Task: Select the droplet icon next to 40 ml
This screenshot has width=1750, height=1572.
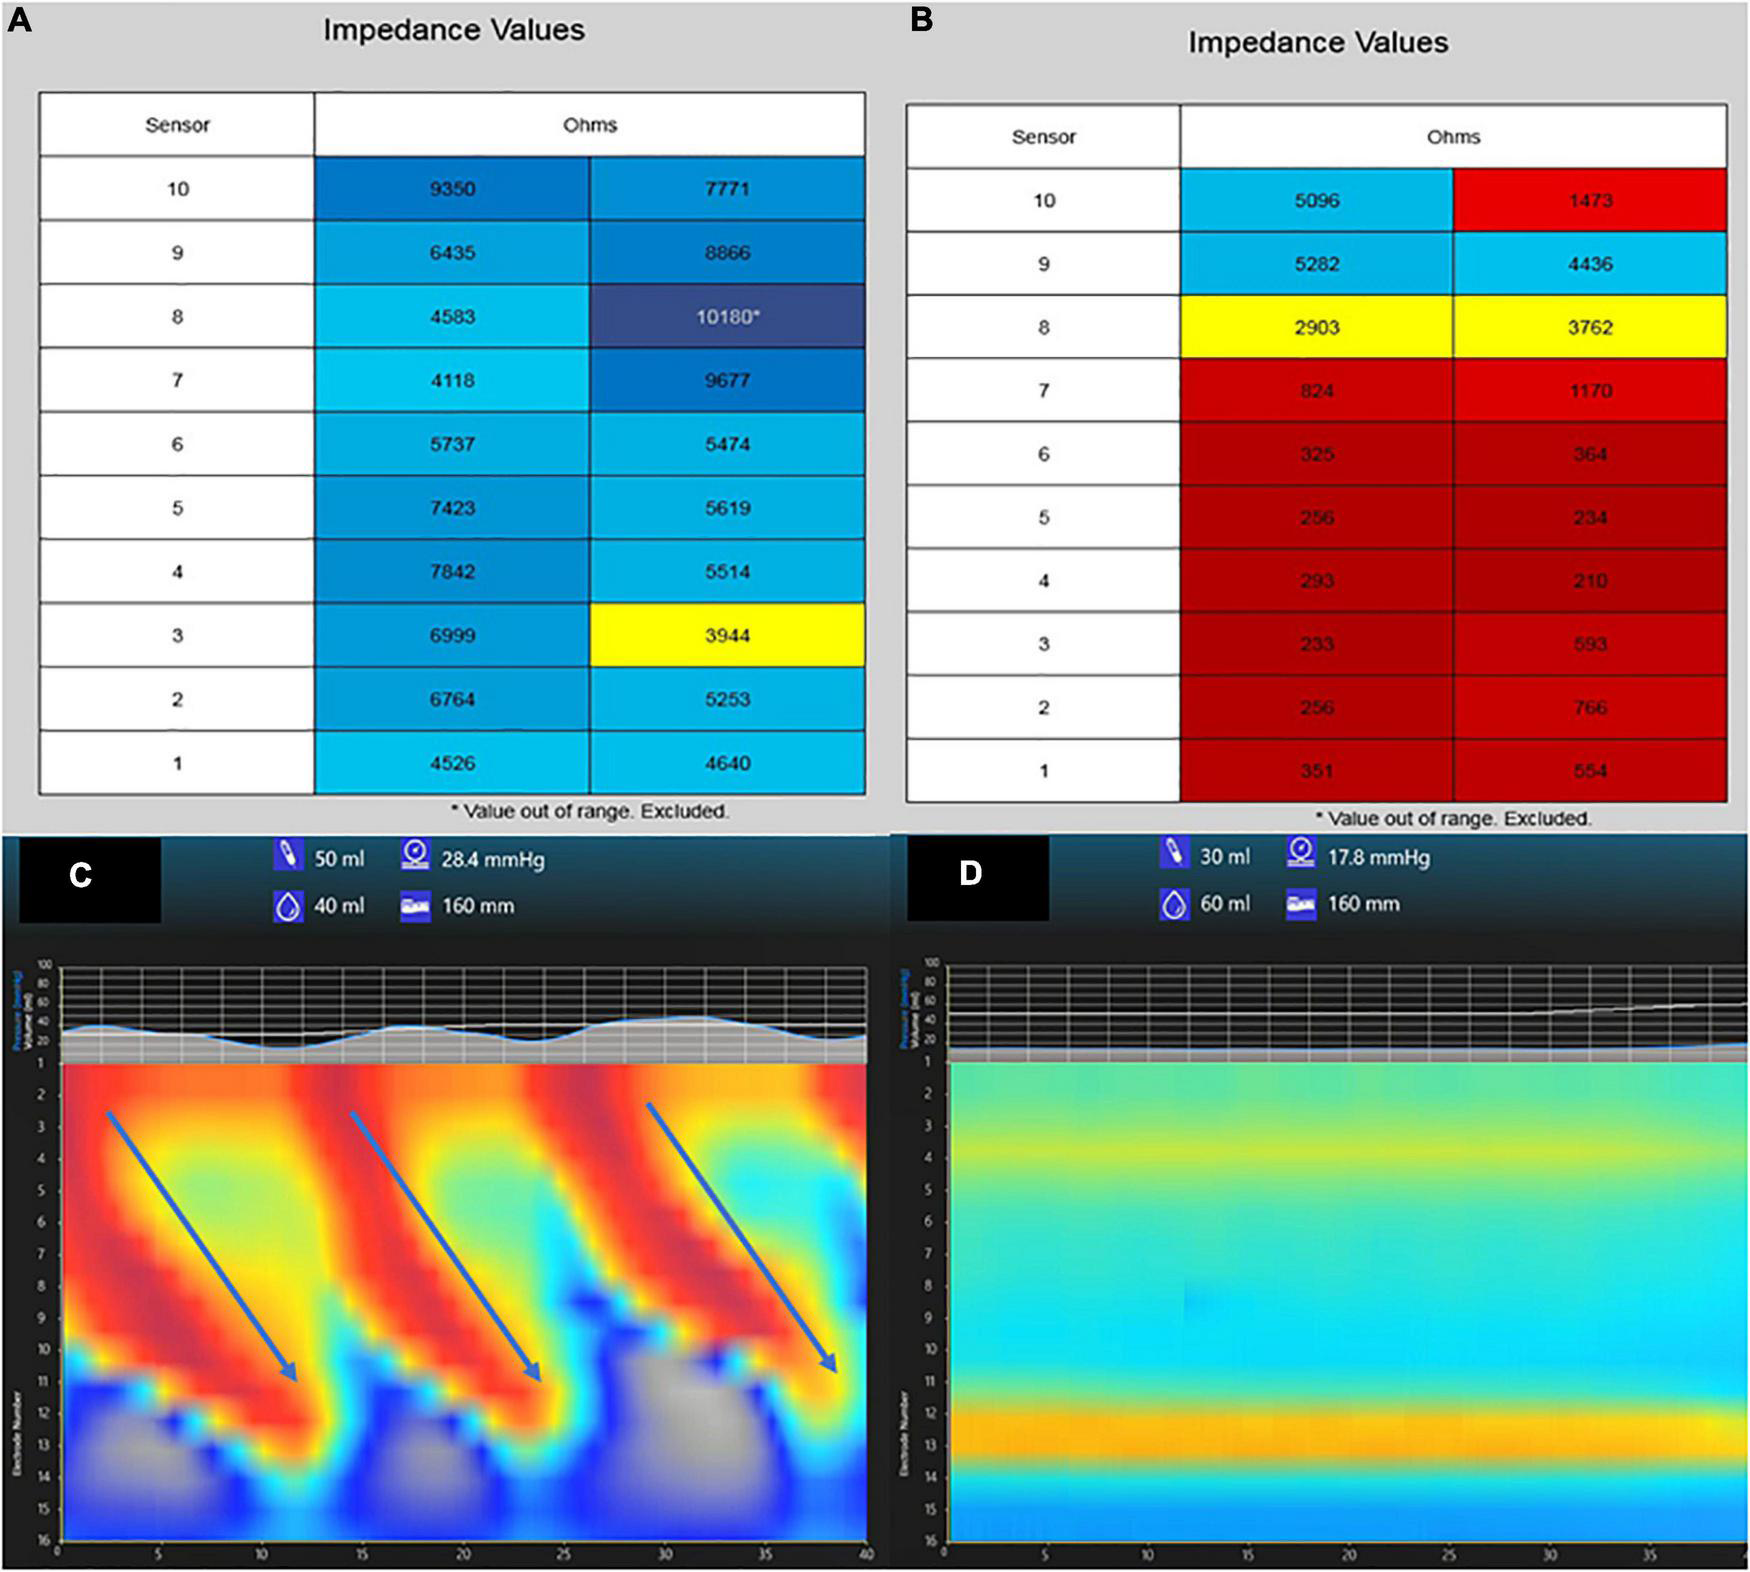Action: pos(288,906)
